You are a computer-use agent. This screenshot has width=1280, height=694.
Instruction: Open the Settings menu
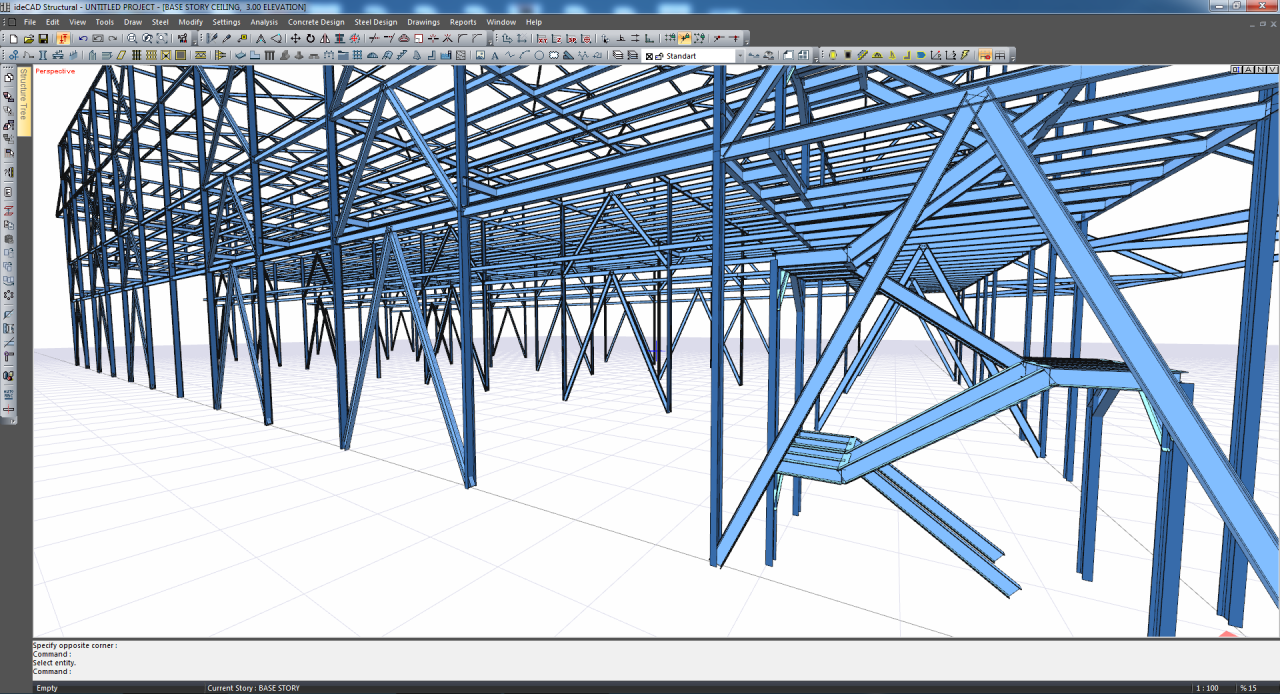point(226,22)
